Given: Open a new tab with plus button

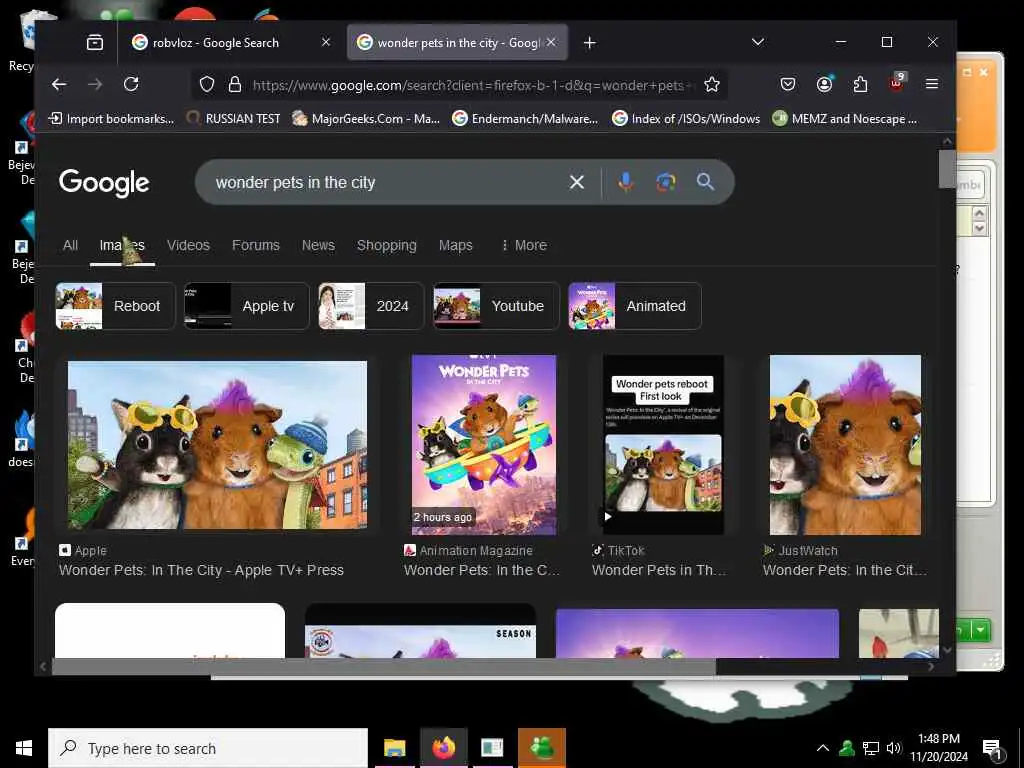Looking at the screenshot, I should tap(590, 42).
